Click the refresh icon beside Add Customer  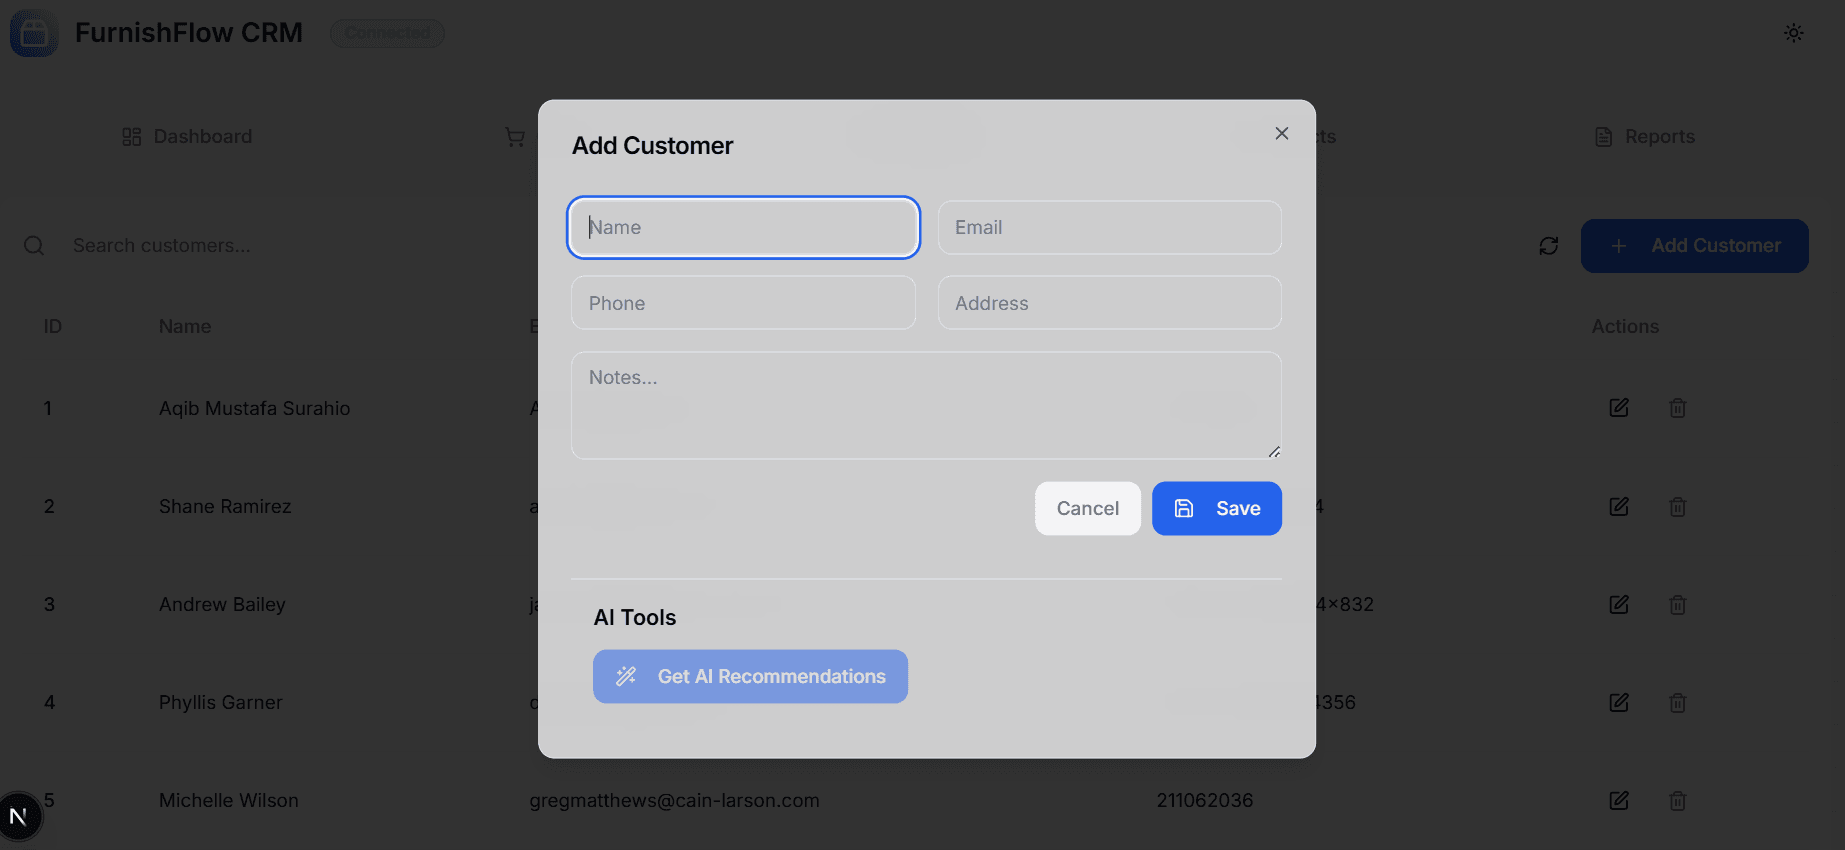coord(1548,245)
